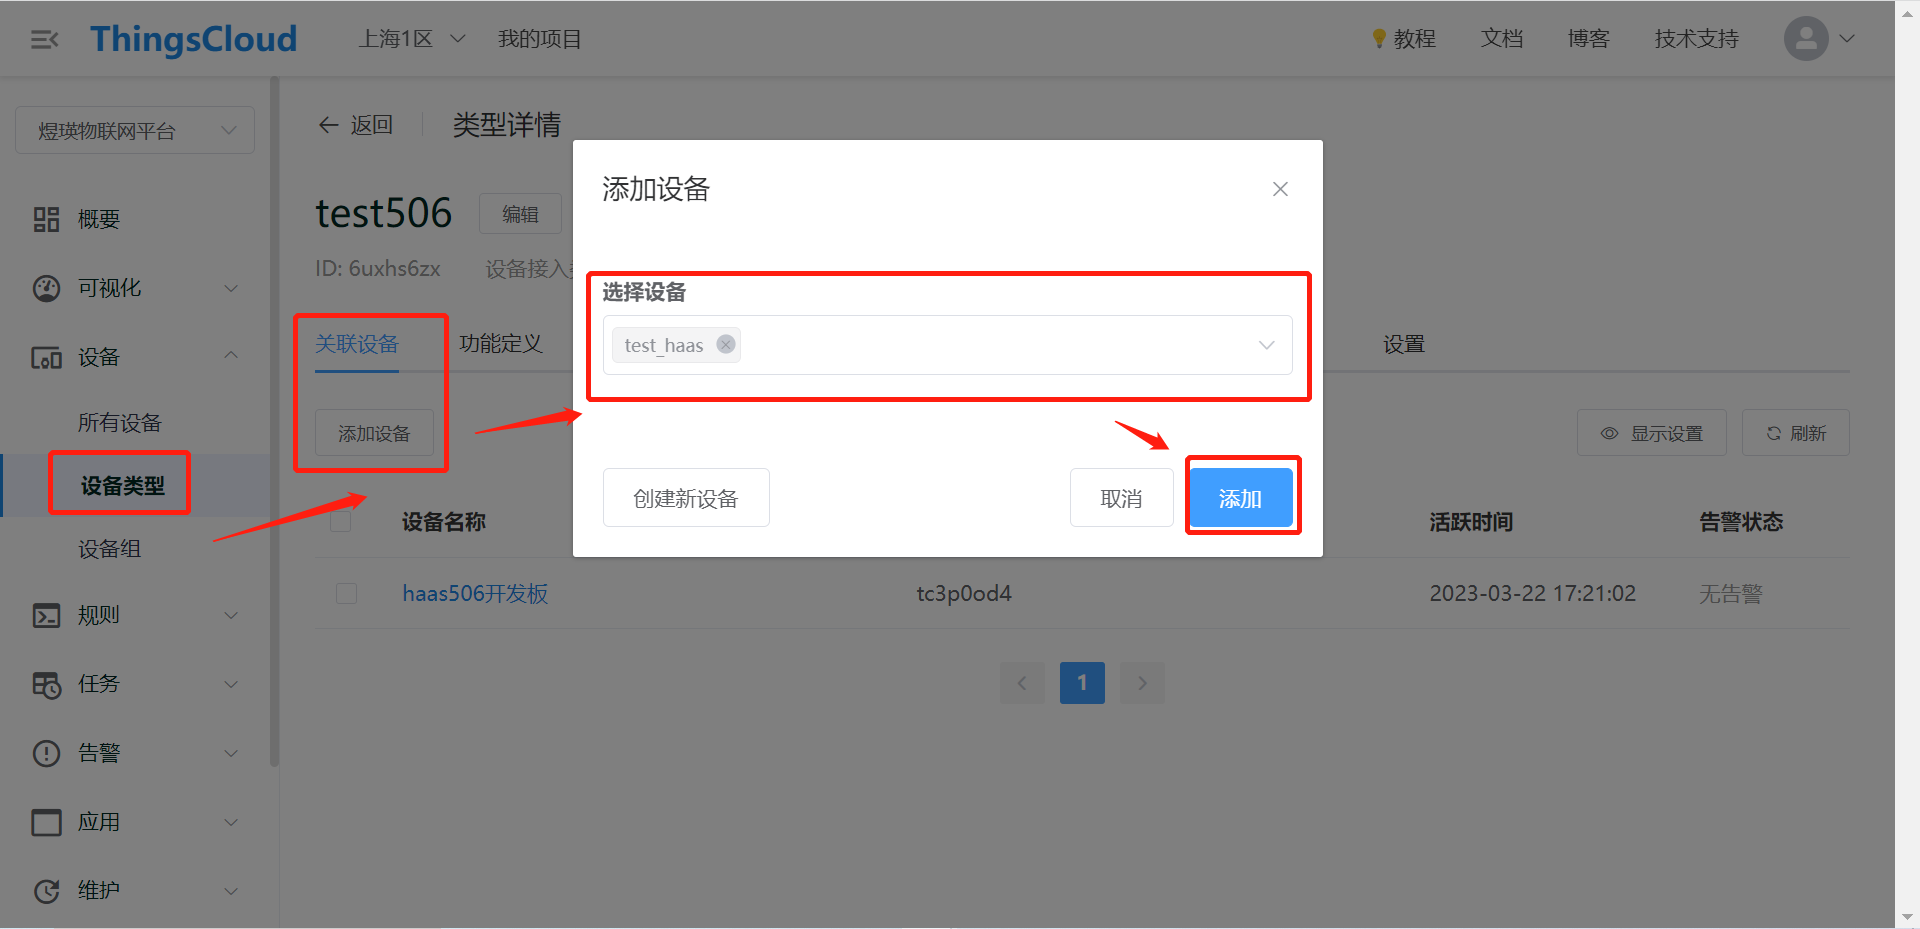Viewport: 1920px width, 929px height.
Task: Open 所有设备 in the sidebar
Action: coord(120,423)
